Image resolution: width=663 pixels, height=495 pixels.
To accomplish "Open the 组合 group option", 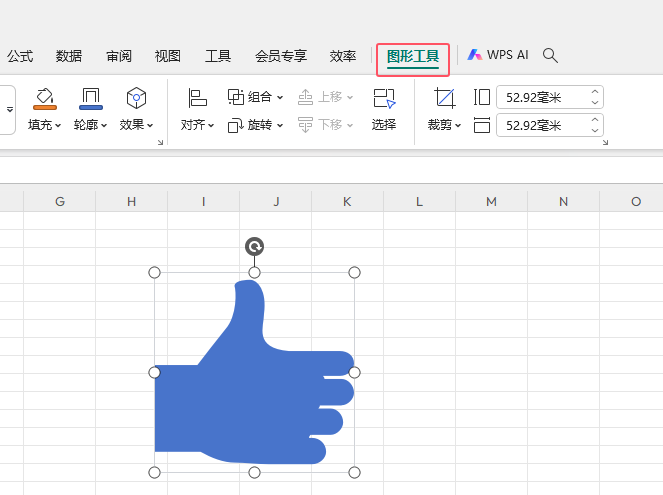I will click(255, 97).
